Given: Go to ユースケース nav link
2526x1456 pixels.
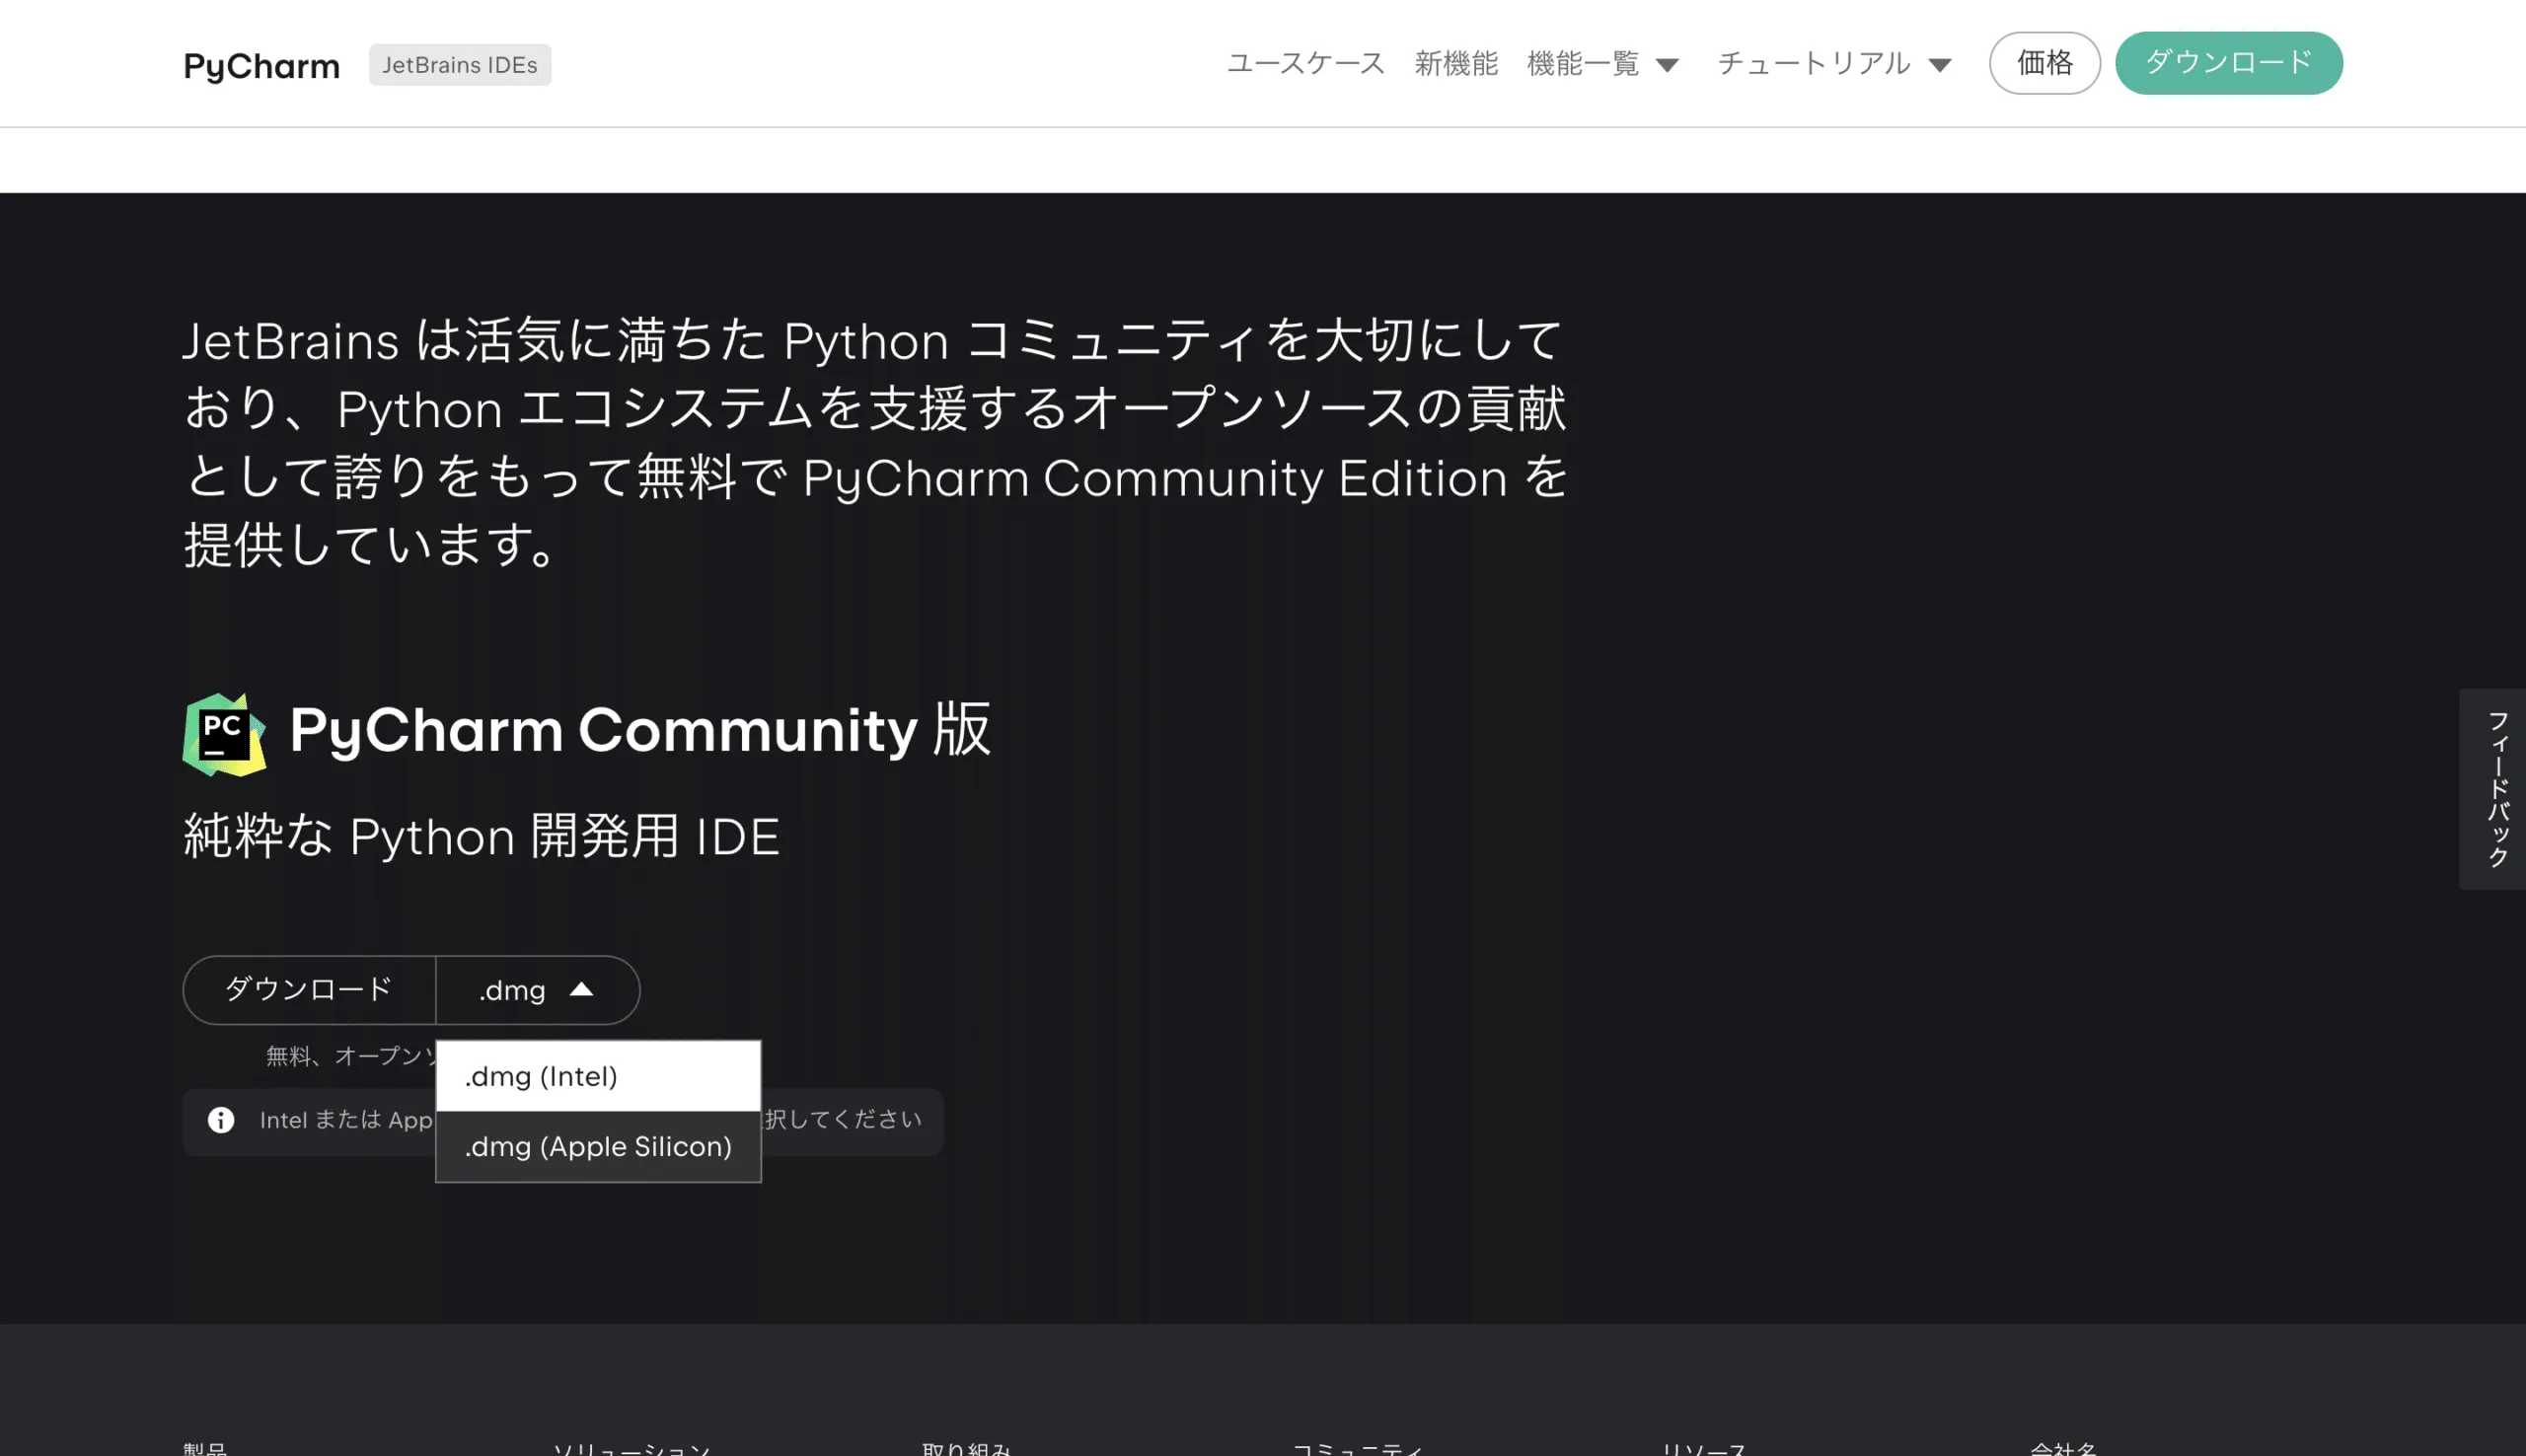Looking at the screenshot, I should click(1305, 64).
